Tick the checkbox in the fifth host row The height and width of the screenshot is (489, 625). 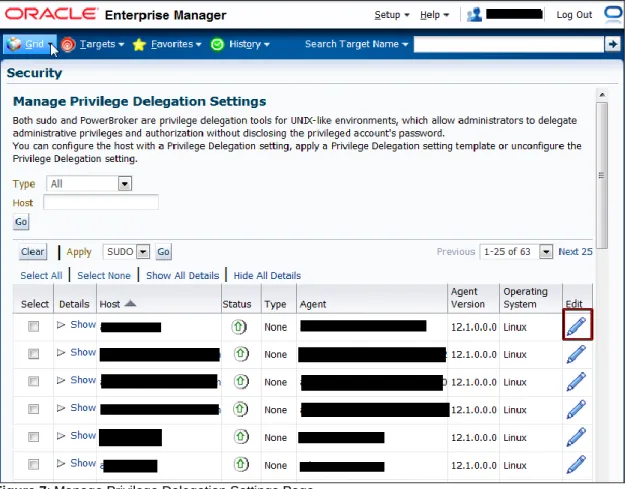[x=33, y=437]
